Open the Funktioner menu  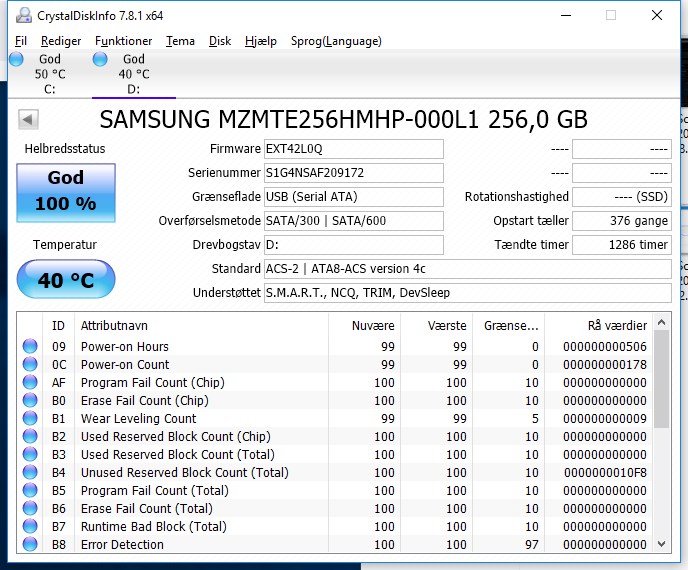click(x=123, y=41)
